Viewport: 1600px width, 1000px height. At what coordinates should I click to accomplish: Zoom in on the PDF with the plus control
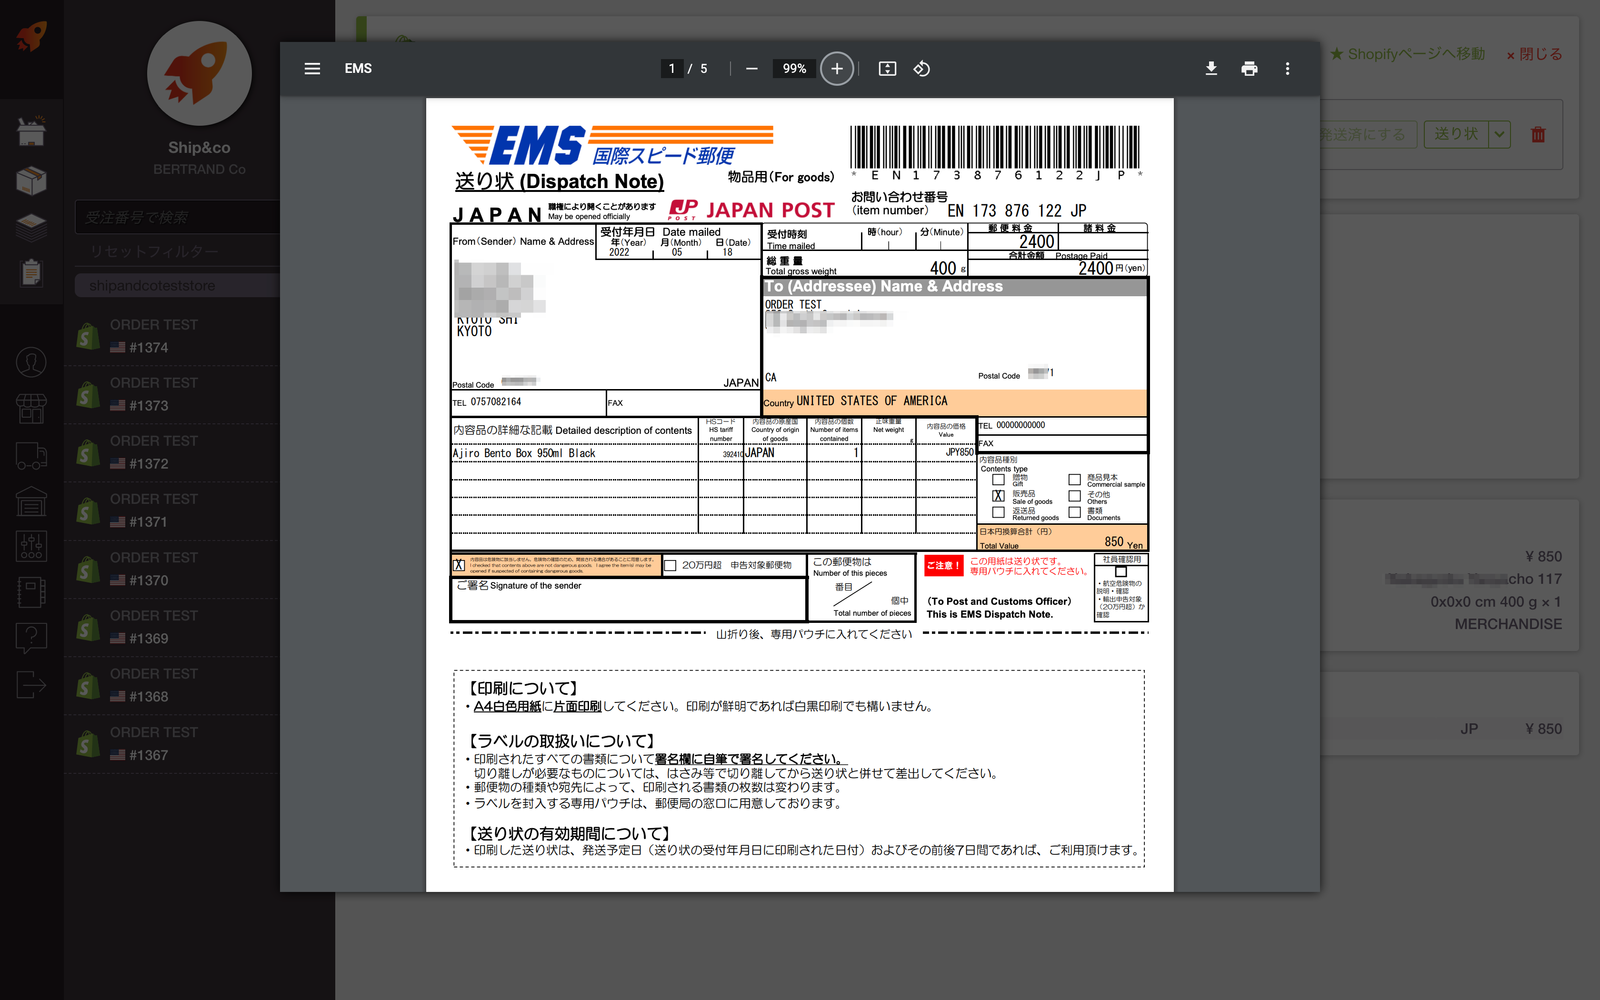pos(837,68)
